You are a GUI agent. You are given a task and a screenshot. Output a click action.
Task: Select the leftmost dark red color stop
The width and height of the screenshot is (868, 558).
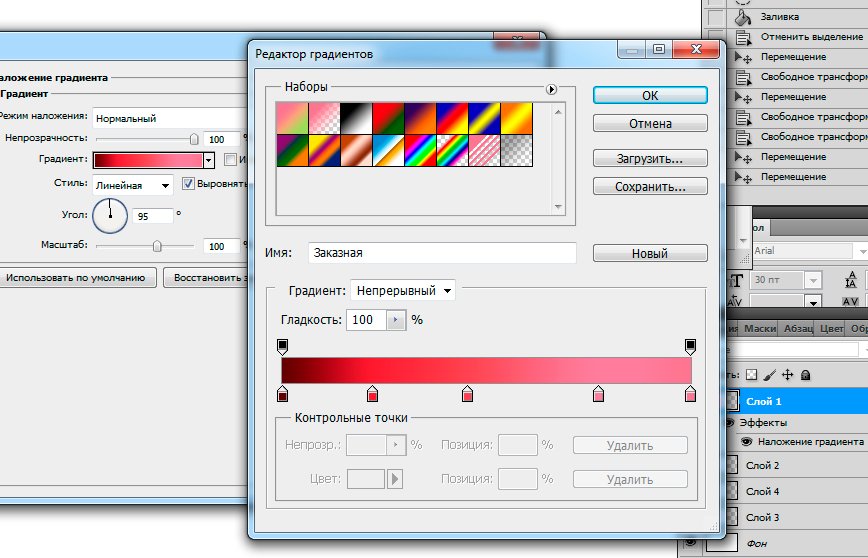282,395
